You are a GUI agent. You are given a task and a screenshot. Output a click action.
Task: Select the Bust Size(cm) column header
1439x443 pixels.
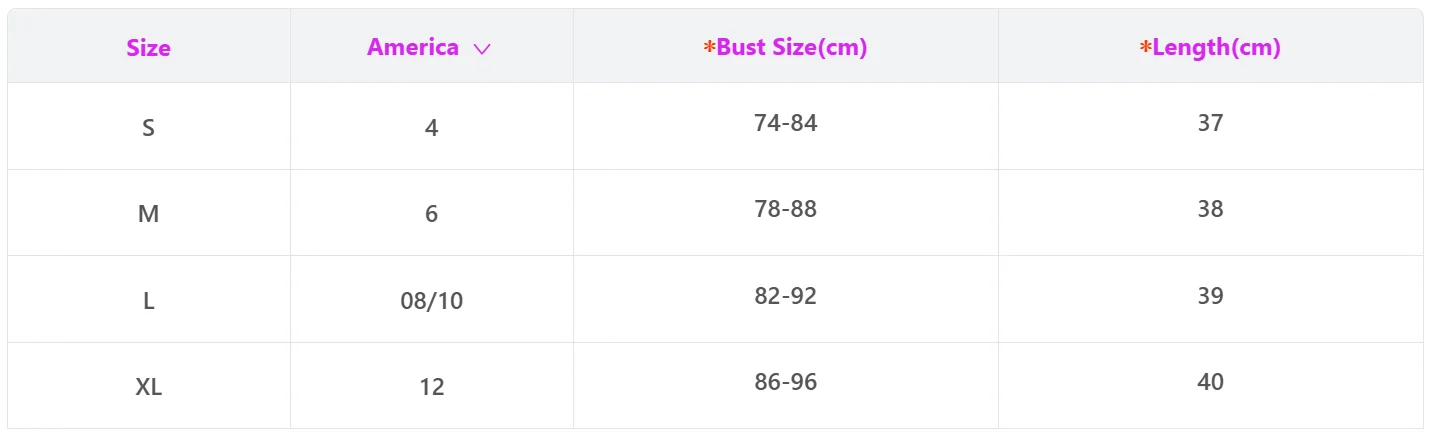click(786, 46)
